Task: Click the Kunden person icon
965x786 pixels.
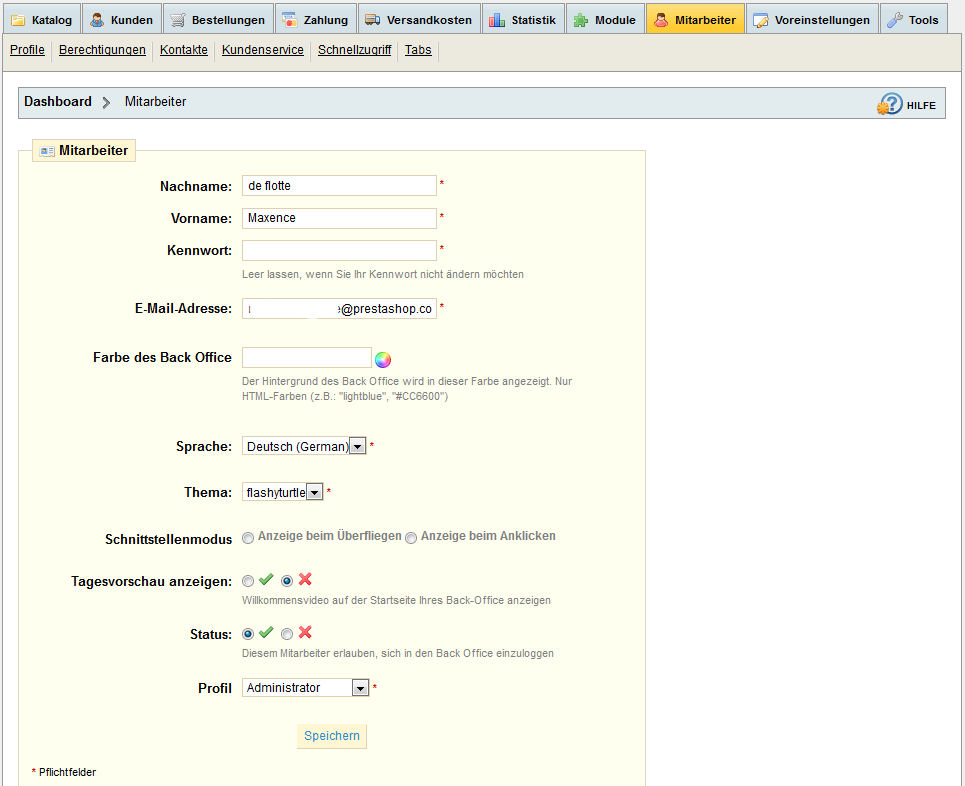Action: point(97,20)
